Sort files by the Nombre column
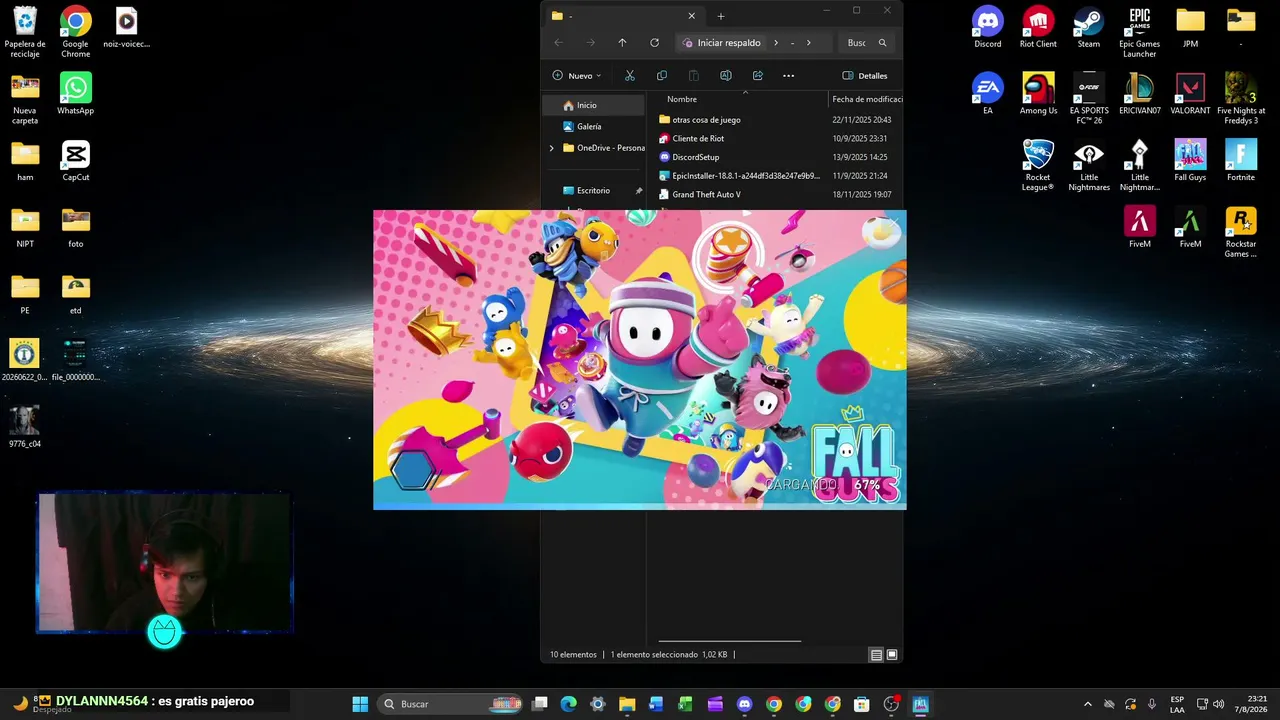The image size is (1280, 720). point(737,99)
